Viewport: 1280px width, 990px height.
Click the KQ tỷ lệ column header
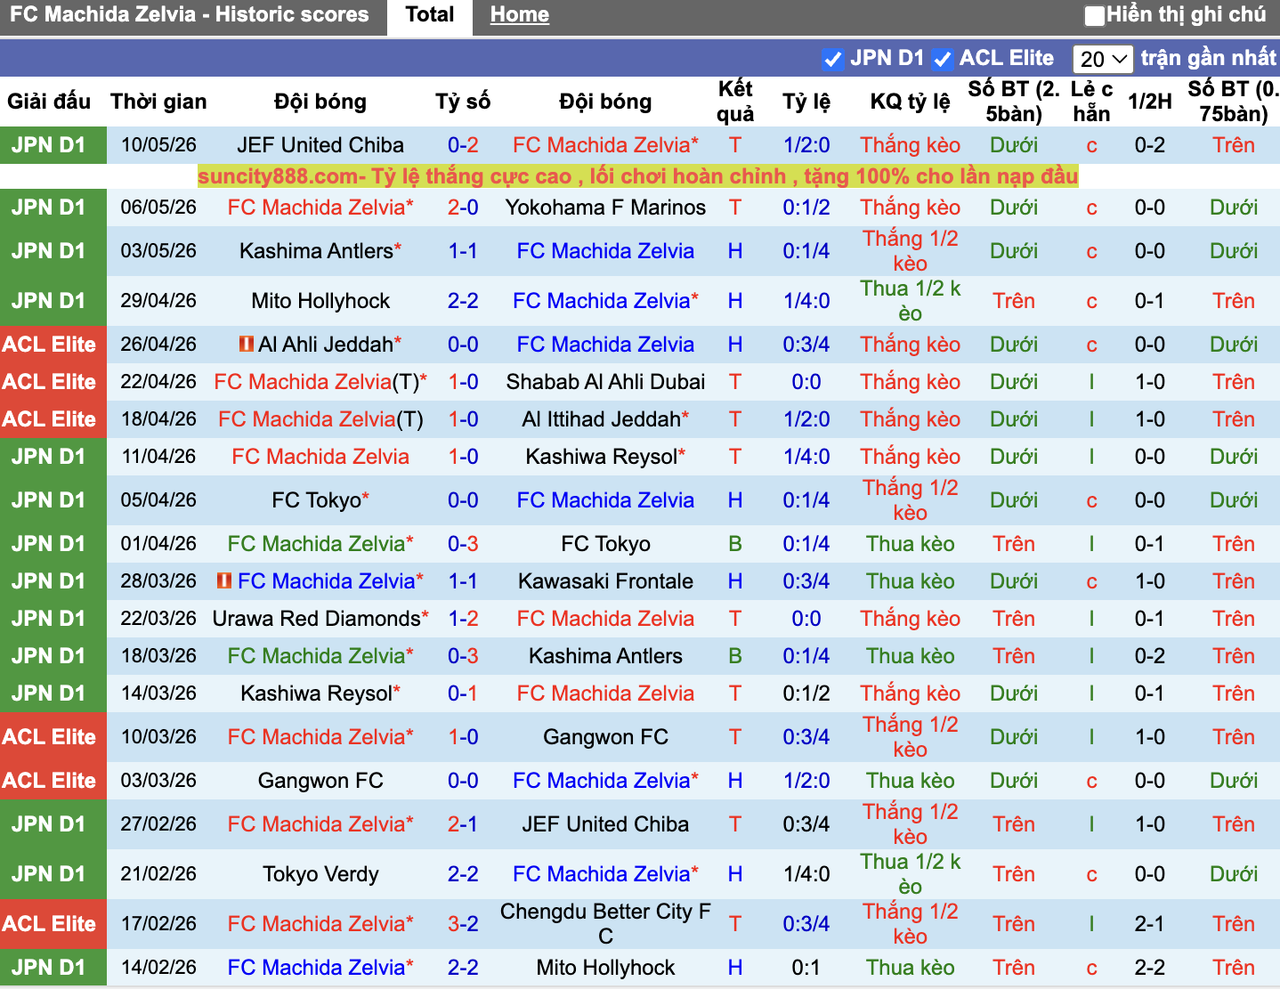pos(910,102)
